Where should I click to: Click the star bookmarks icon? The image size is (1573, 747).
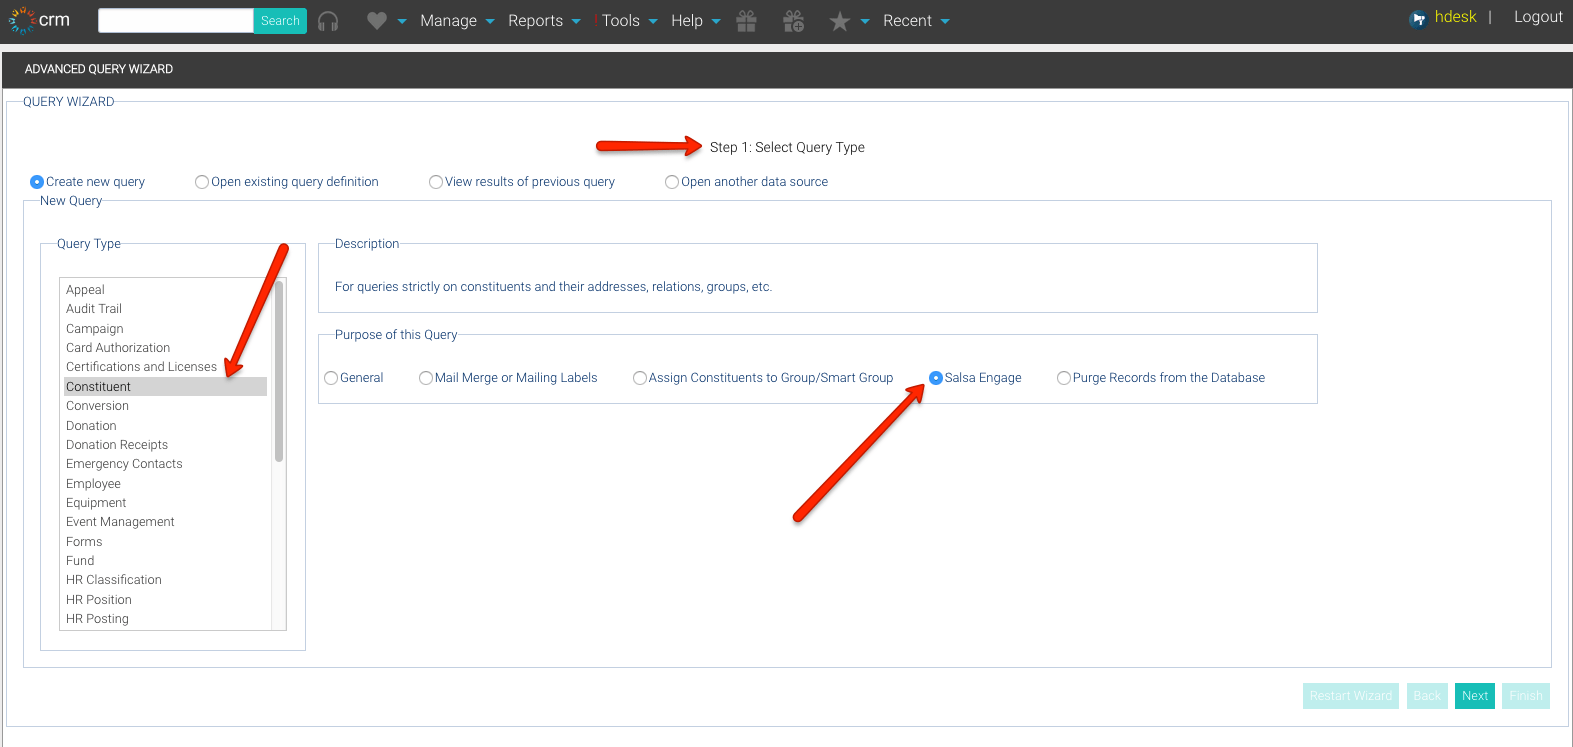(x=840, y=21)
